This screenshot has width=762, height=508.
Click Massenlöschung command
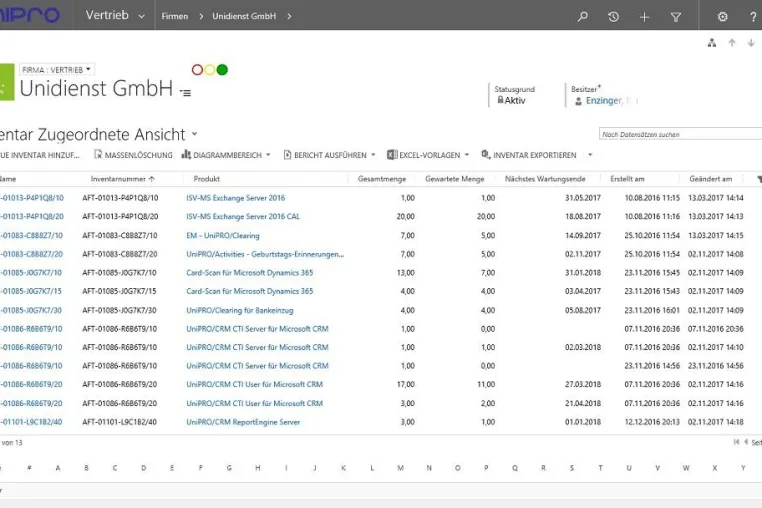click(x=133, y=155)
